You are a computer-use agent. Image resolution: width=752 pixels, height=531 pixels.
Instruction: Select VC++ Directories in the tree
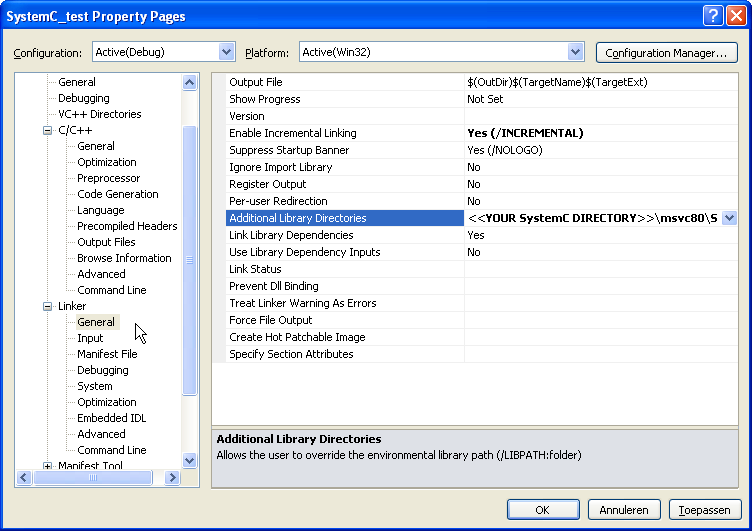click(99, 114)
